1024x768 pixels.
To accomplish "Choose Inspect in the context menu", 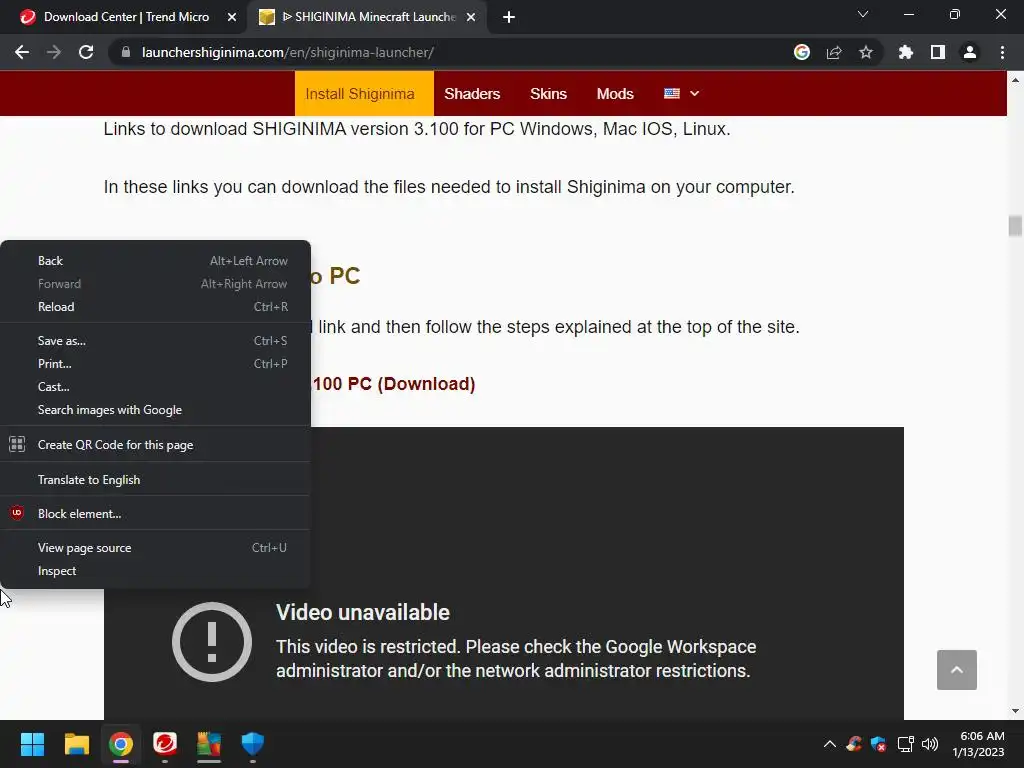I will click(x=155, y=571).
